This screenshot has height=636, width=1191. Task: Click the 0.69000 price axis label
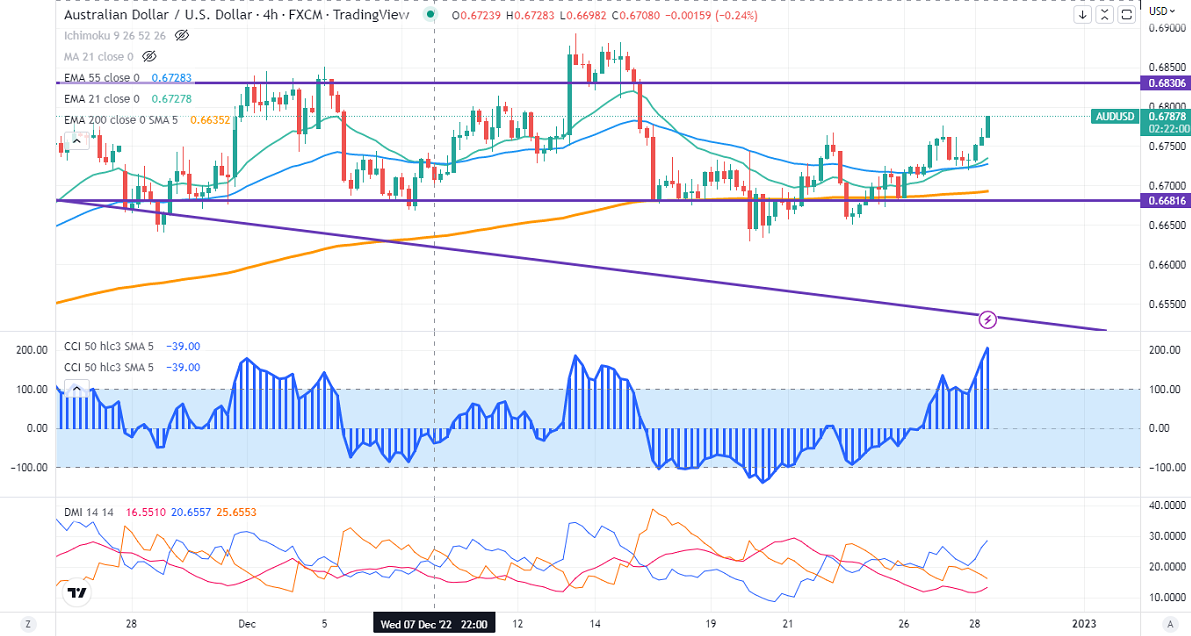pos(1168,28)
